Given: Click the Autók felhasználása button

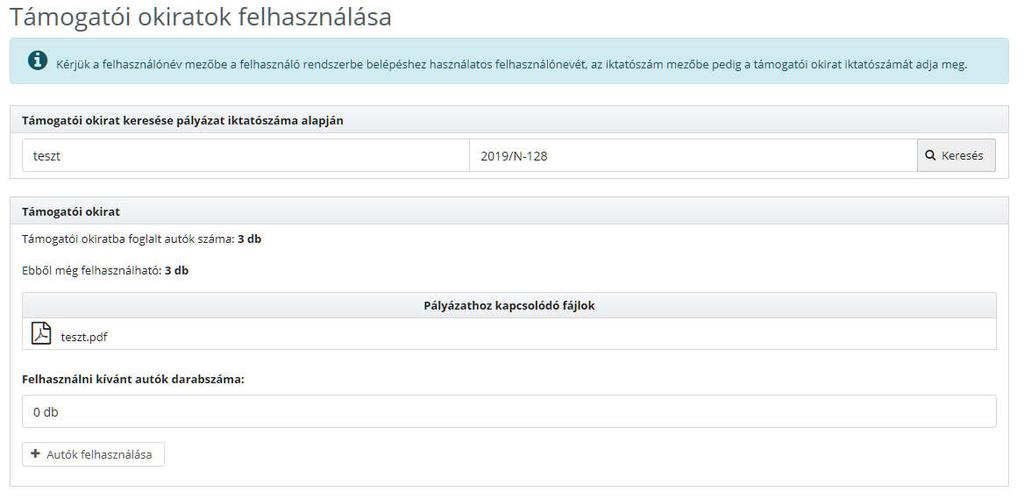Looking at the screenshot, I should pyautogui.click(x=93, y=455).
